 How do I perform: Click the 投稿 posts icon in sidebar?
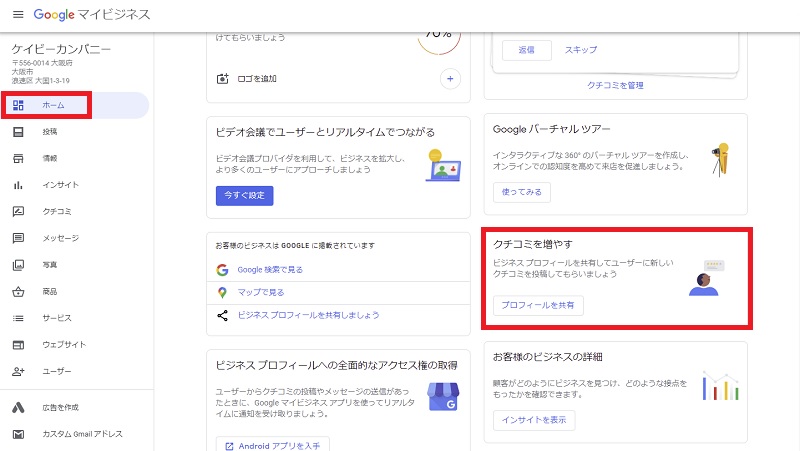click(18, 132)
